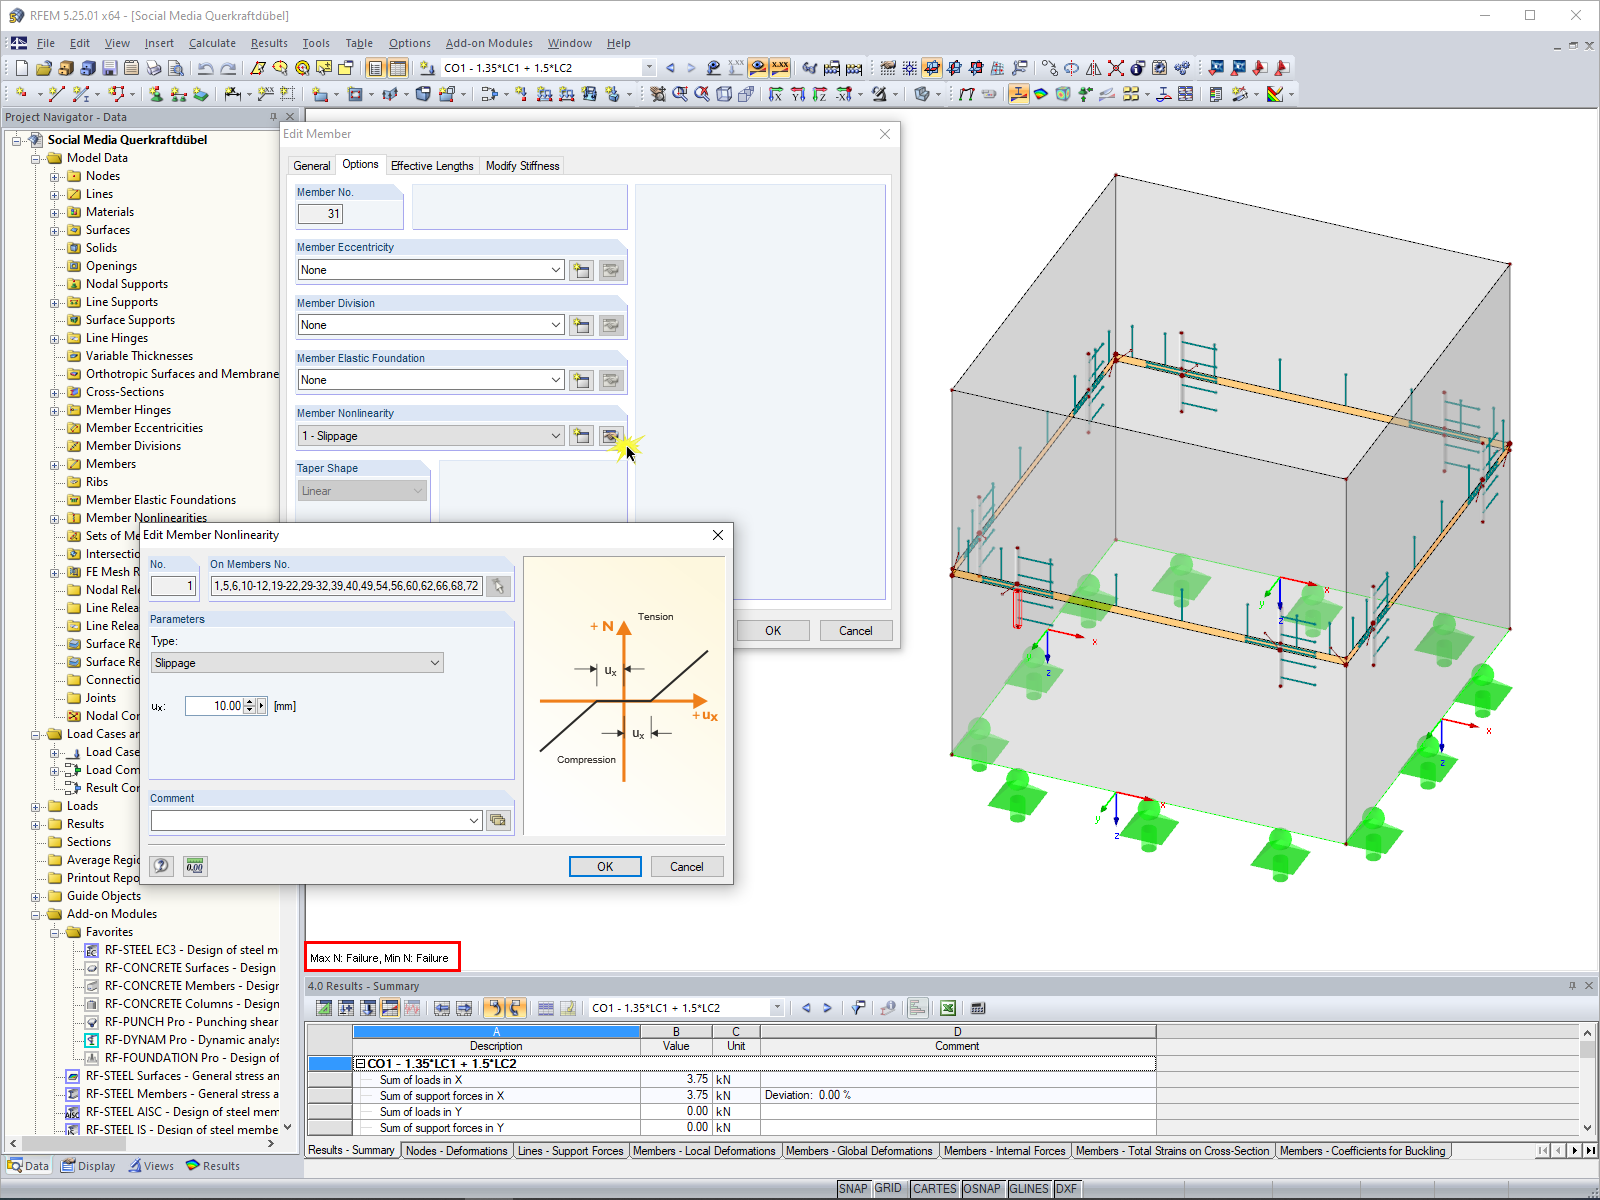Increase ux value using the spinner
Screen dimensions: 1600x1200
(x=249, y=701)
